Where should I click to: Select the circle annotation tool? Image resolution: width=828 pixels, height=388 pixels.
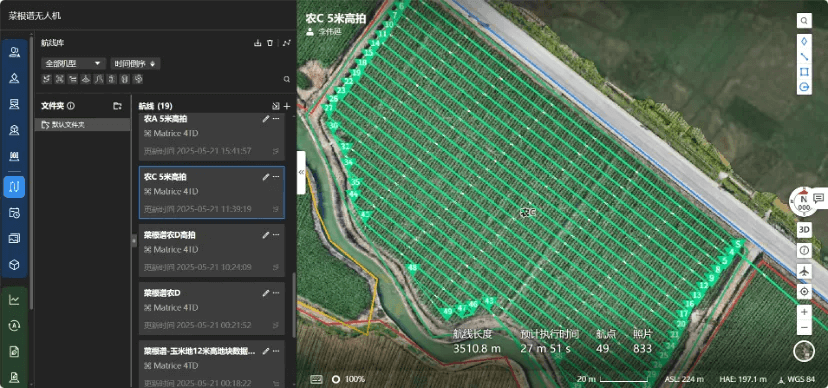point(804,87)
